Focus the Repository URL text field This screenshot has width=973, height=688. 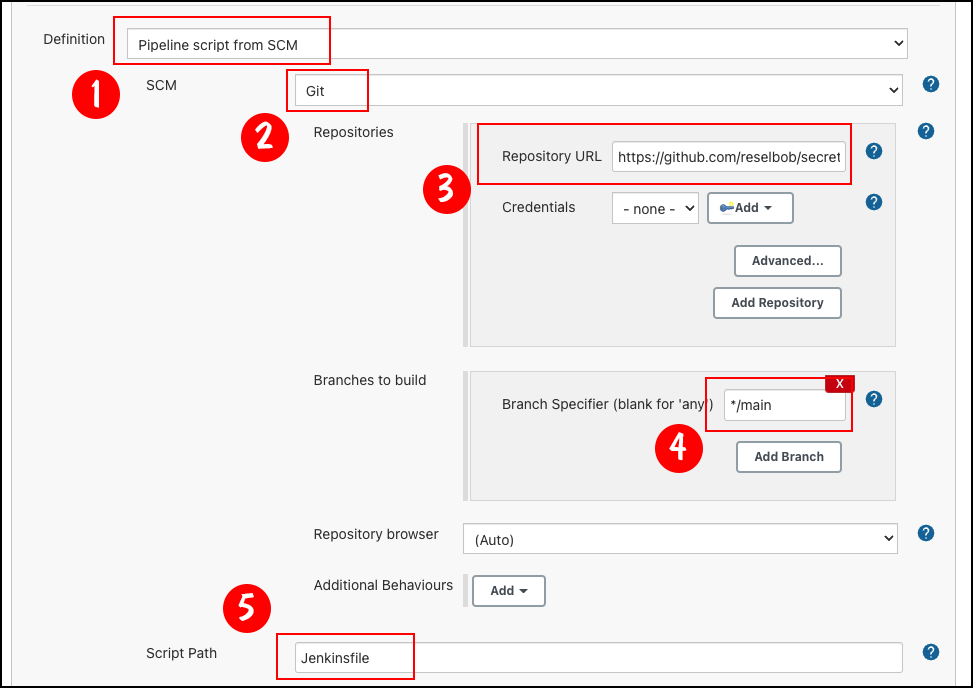pyautogui.click(x=729, y=157)
